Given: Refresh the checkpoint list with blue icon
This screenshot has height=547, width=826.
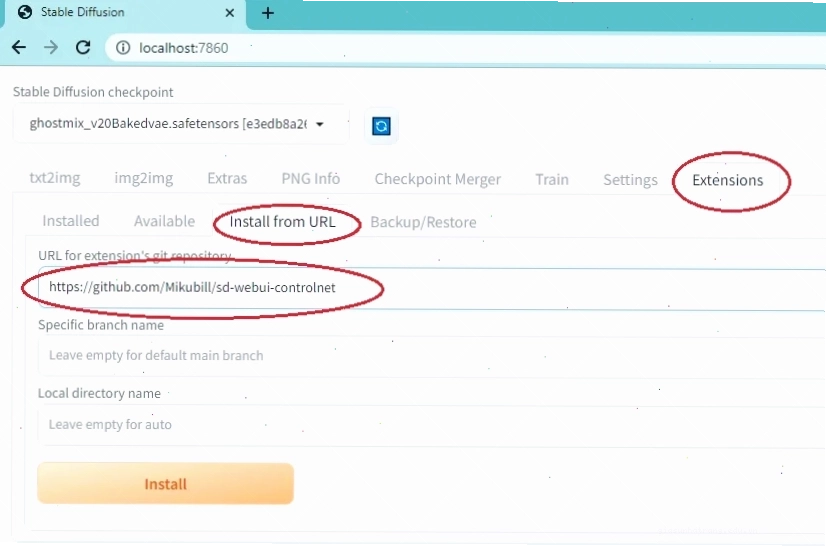Looking at the screenshot, I should click(381, 126).
